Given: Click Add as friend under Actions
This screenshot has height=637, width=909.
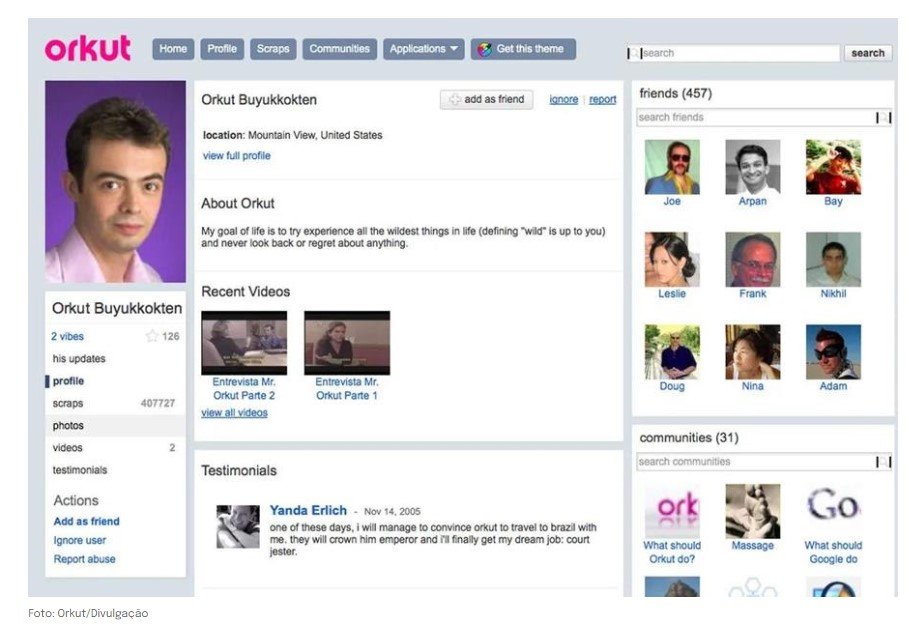Looking at the screenshot, I should pyautogui.click(x=86, y=522).
